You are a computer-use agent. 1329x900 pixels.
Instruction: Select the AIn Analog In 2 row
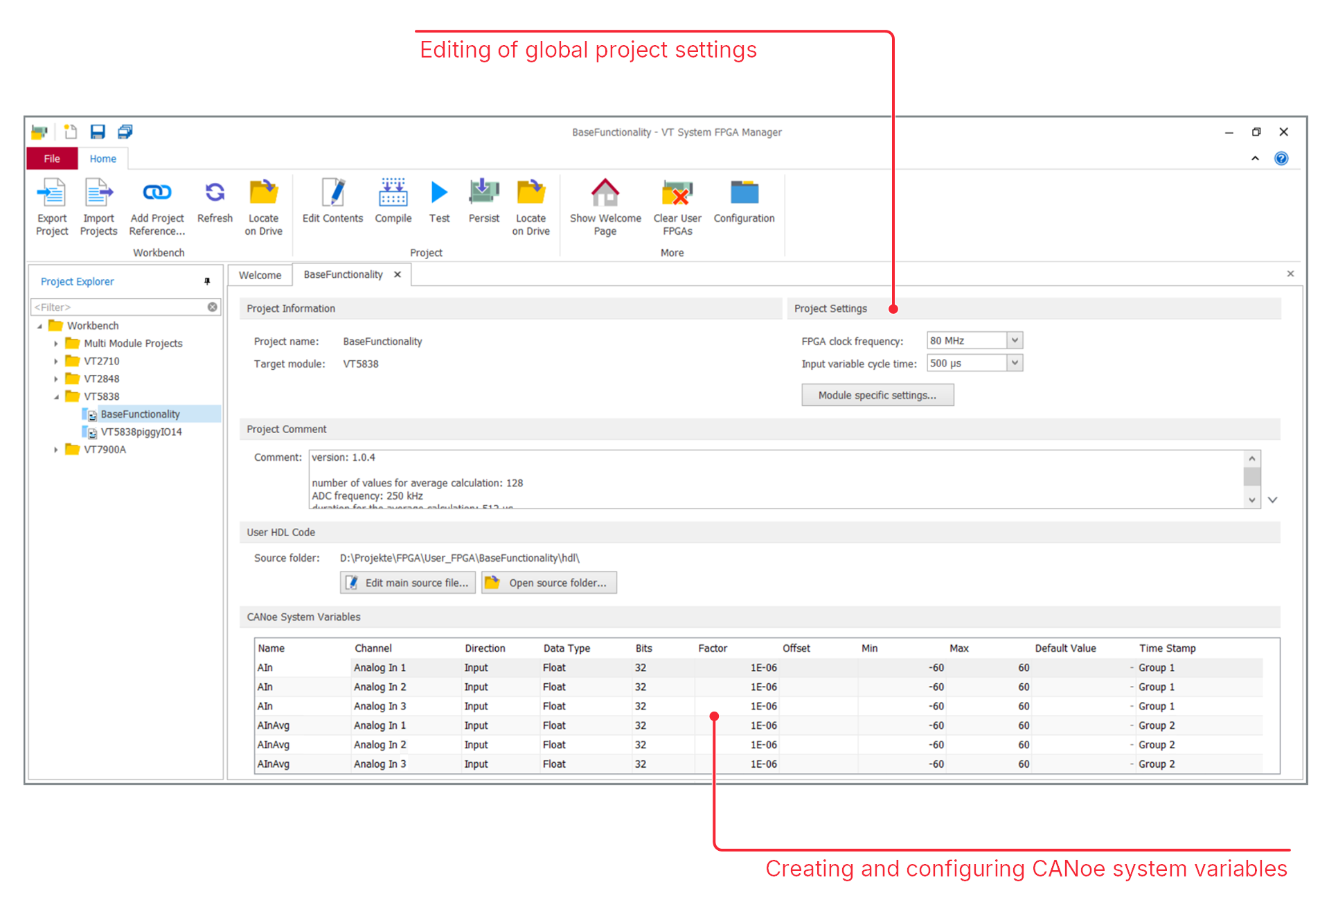coord(758,687)
